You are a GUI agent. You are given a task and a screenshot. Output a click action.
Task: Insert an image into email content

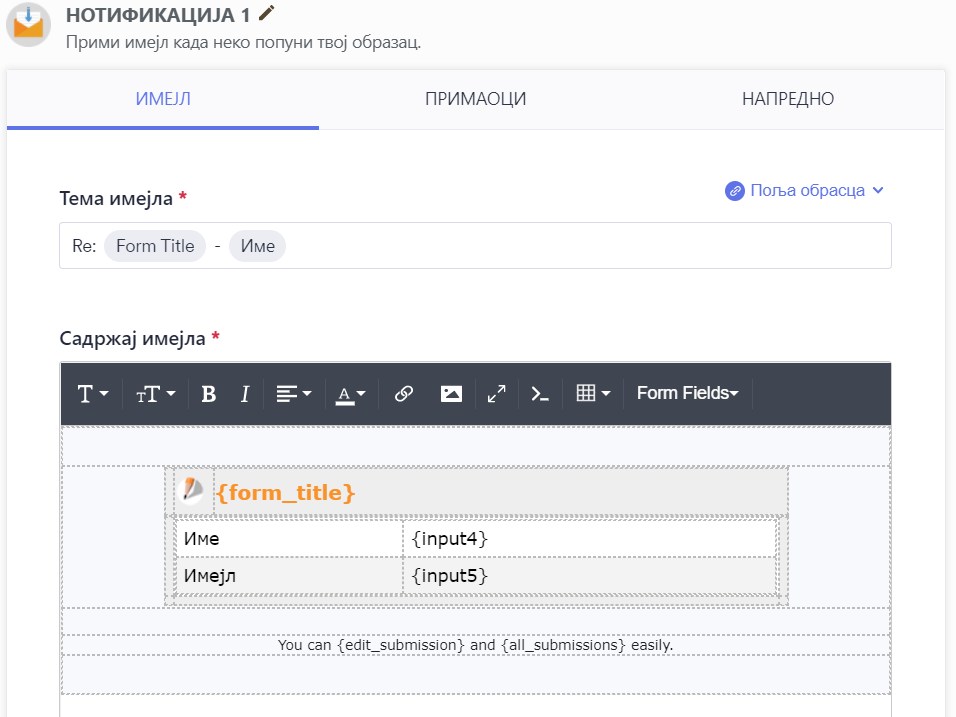451,394
